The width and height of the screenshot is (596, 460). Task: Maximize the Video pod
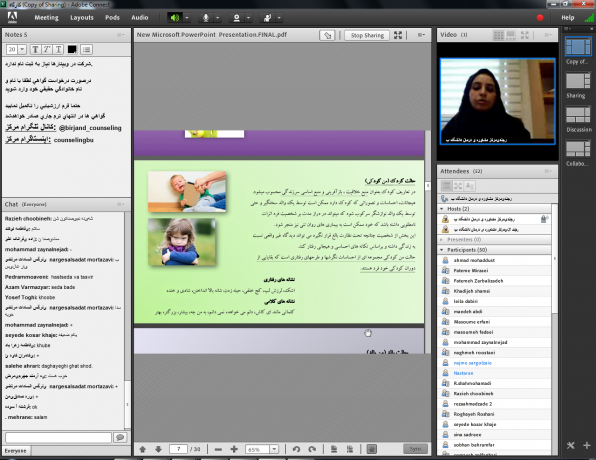click(525, 35)
